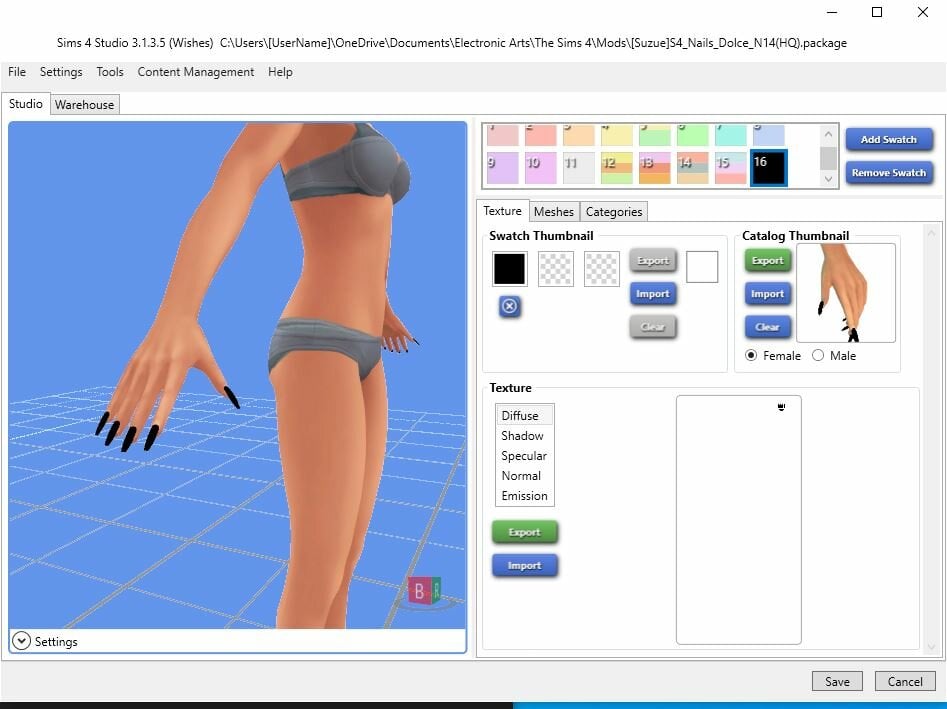This screenshot has width=947, height=709.
Task: Open the File menu
Action: coord(17,72)
